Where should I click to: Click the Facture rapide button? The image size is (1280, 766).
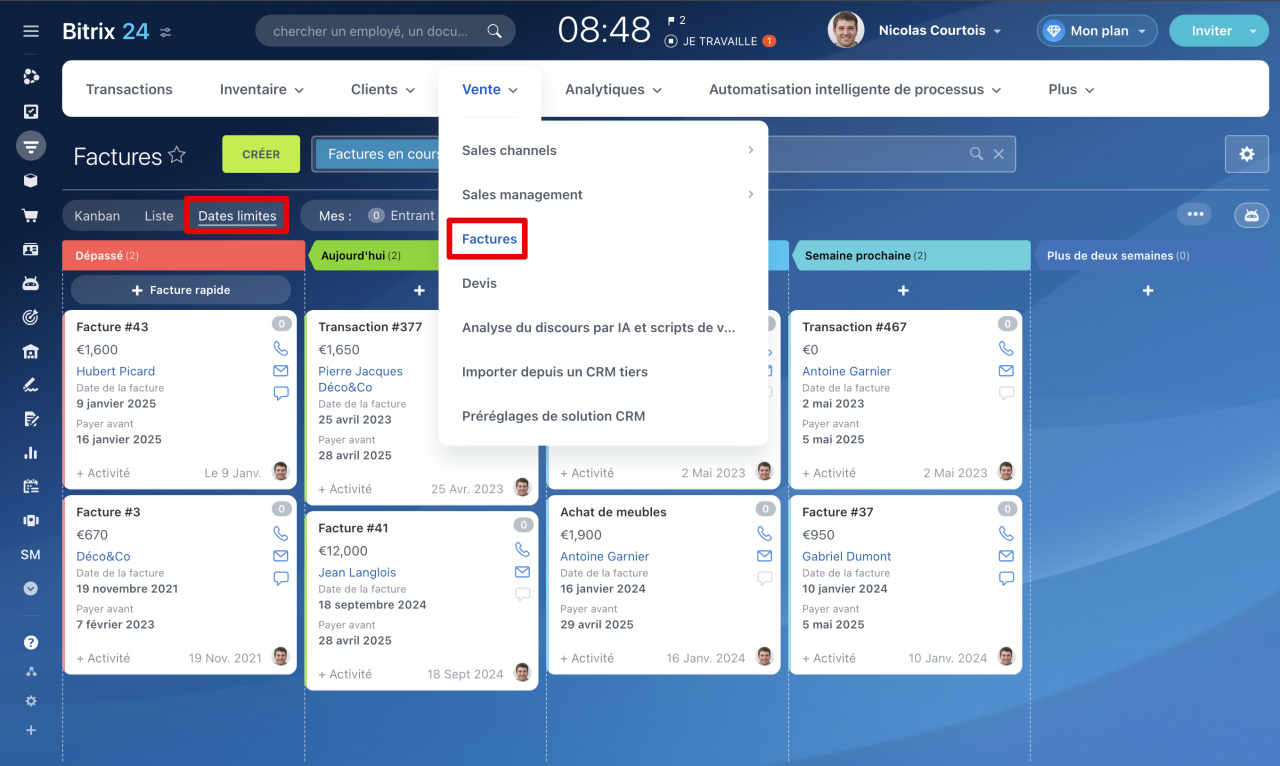tap(181, 290)
